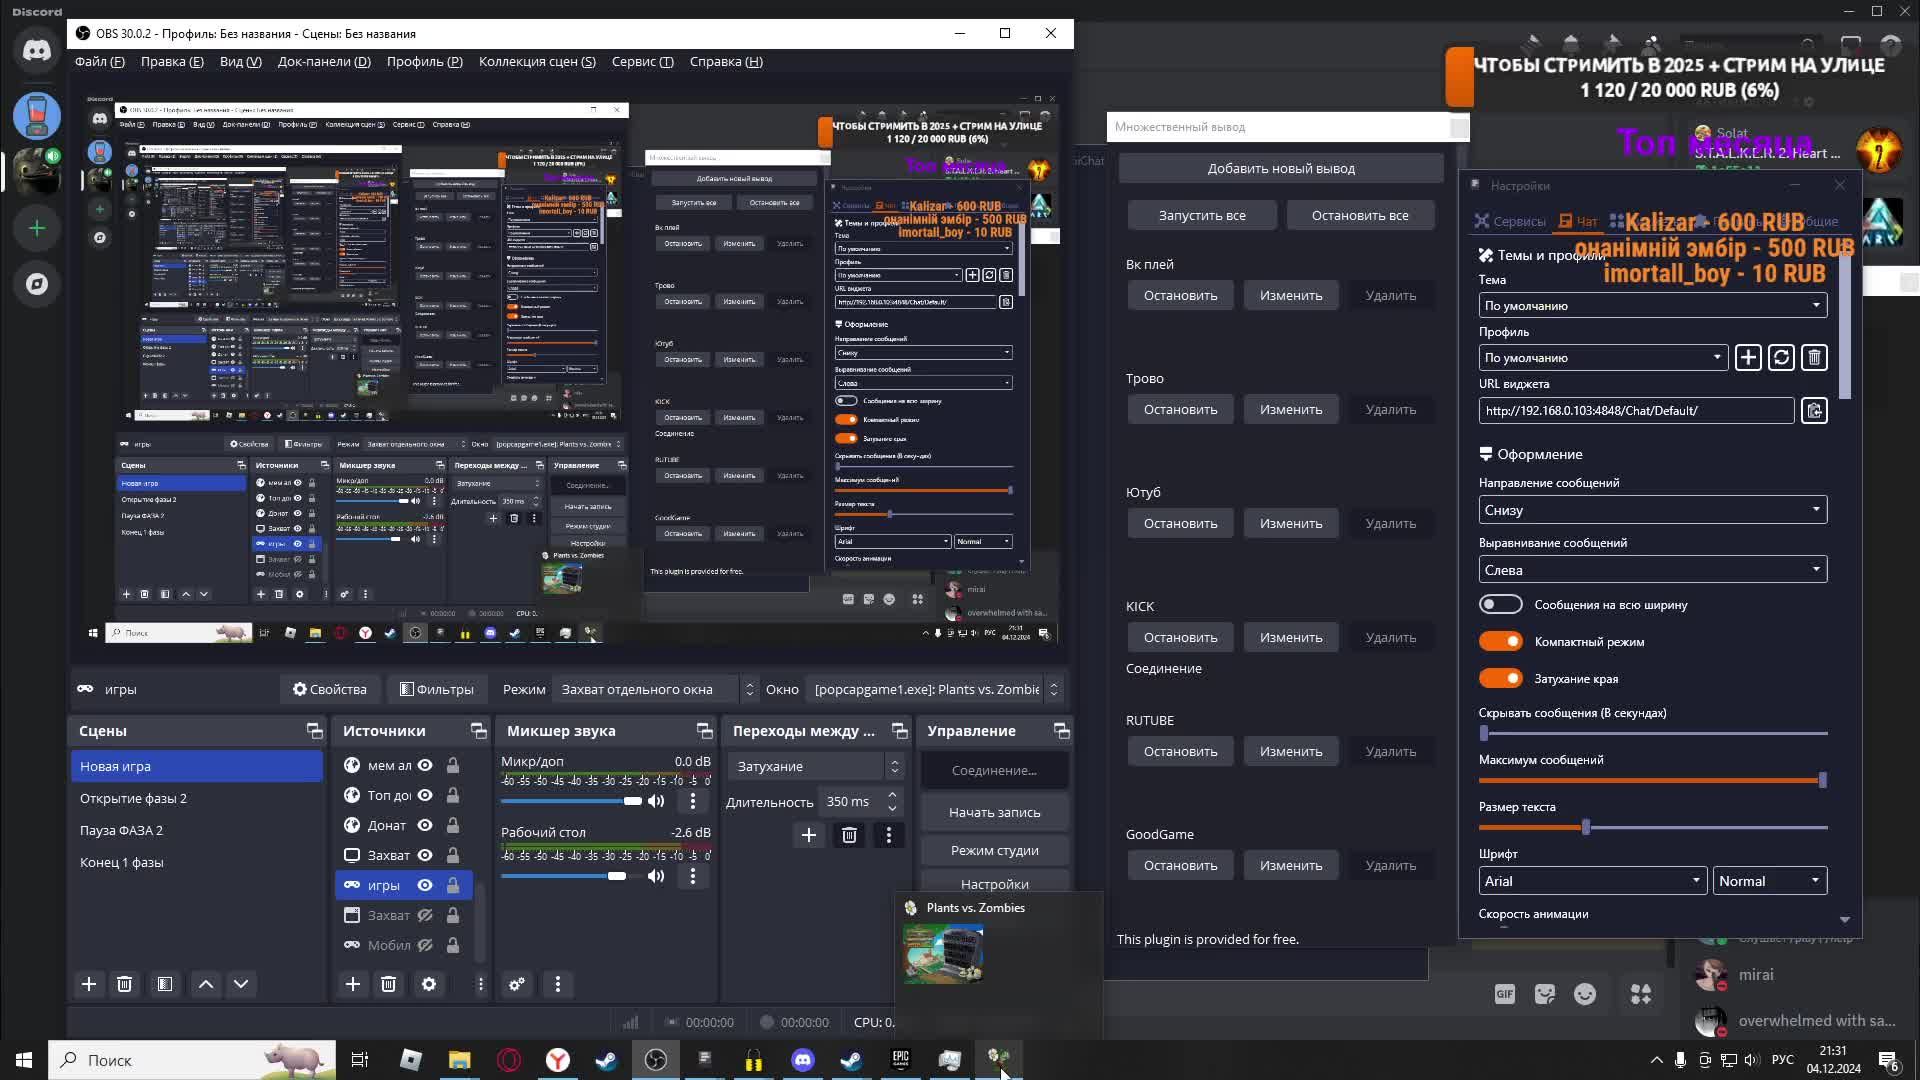The width and height of the screenshot is (1920, 1080).
Task: Open the Справка menu in OBS
Action: point(726,62)
